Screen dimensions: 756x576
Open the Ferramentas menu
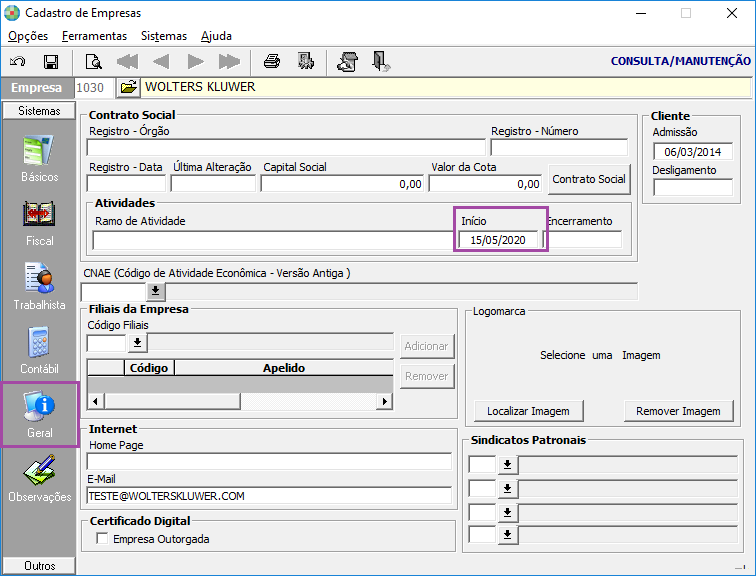point(94,36)
